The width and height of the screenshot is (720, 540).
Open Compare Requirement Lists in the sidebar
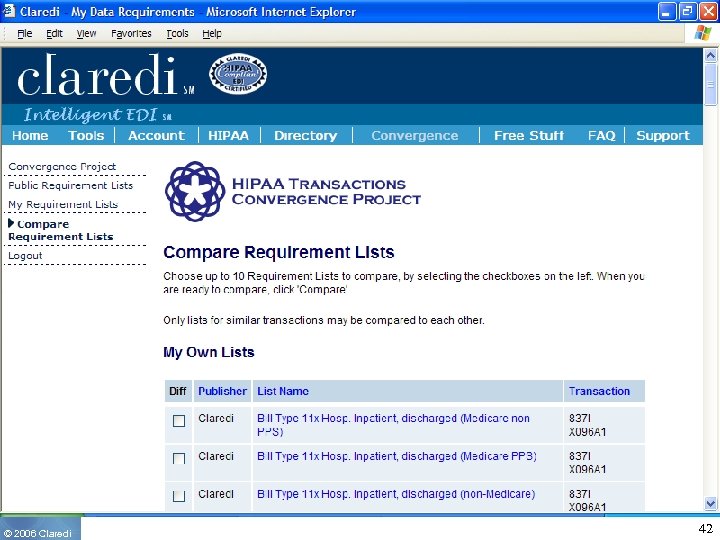tap(61, 230)
